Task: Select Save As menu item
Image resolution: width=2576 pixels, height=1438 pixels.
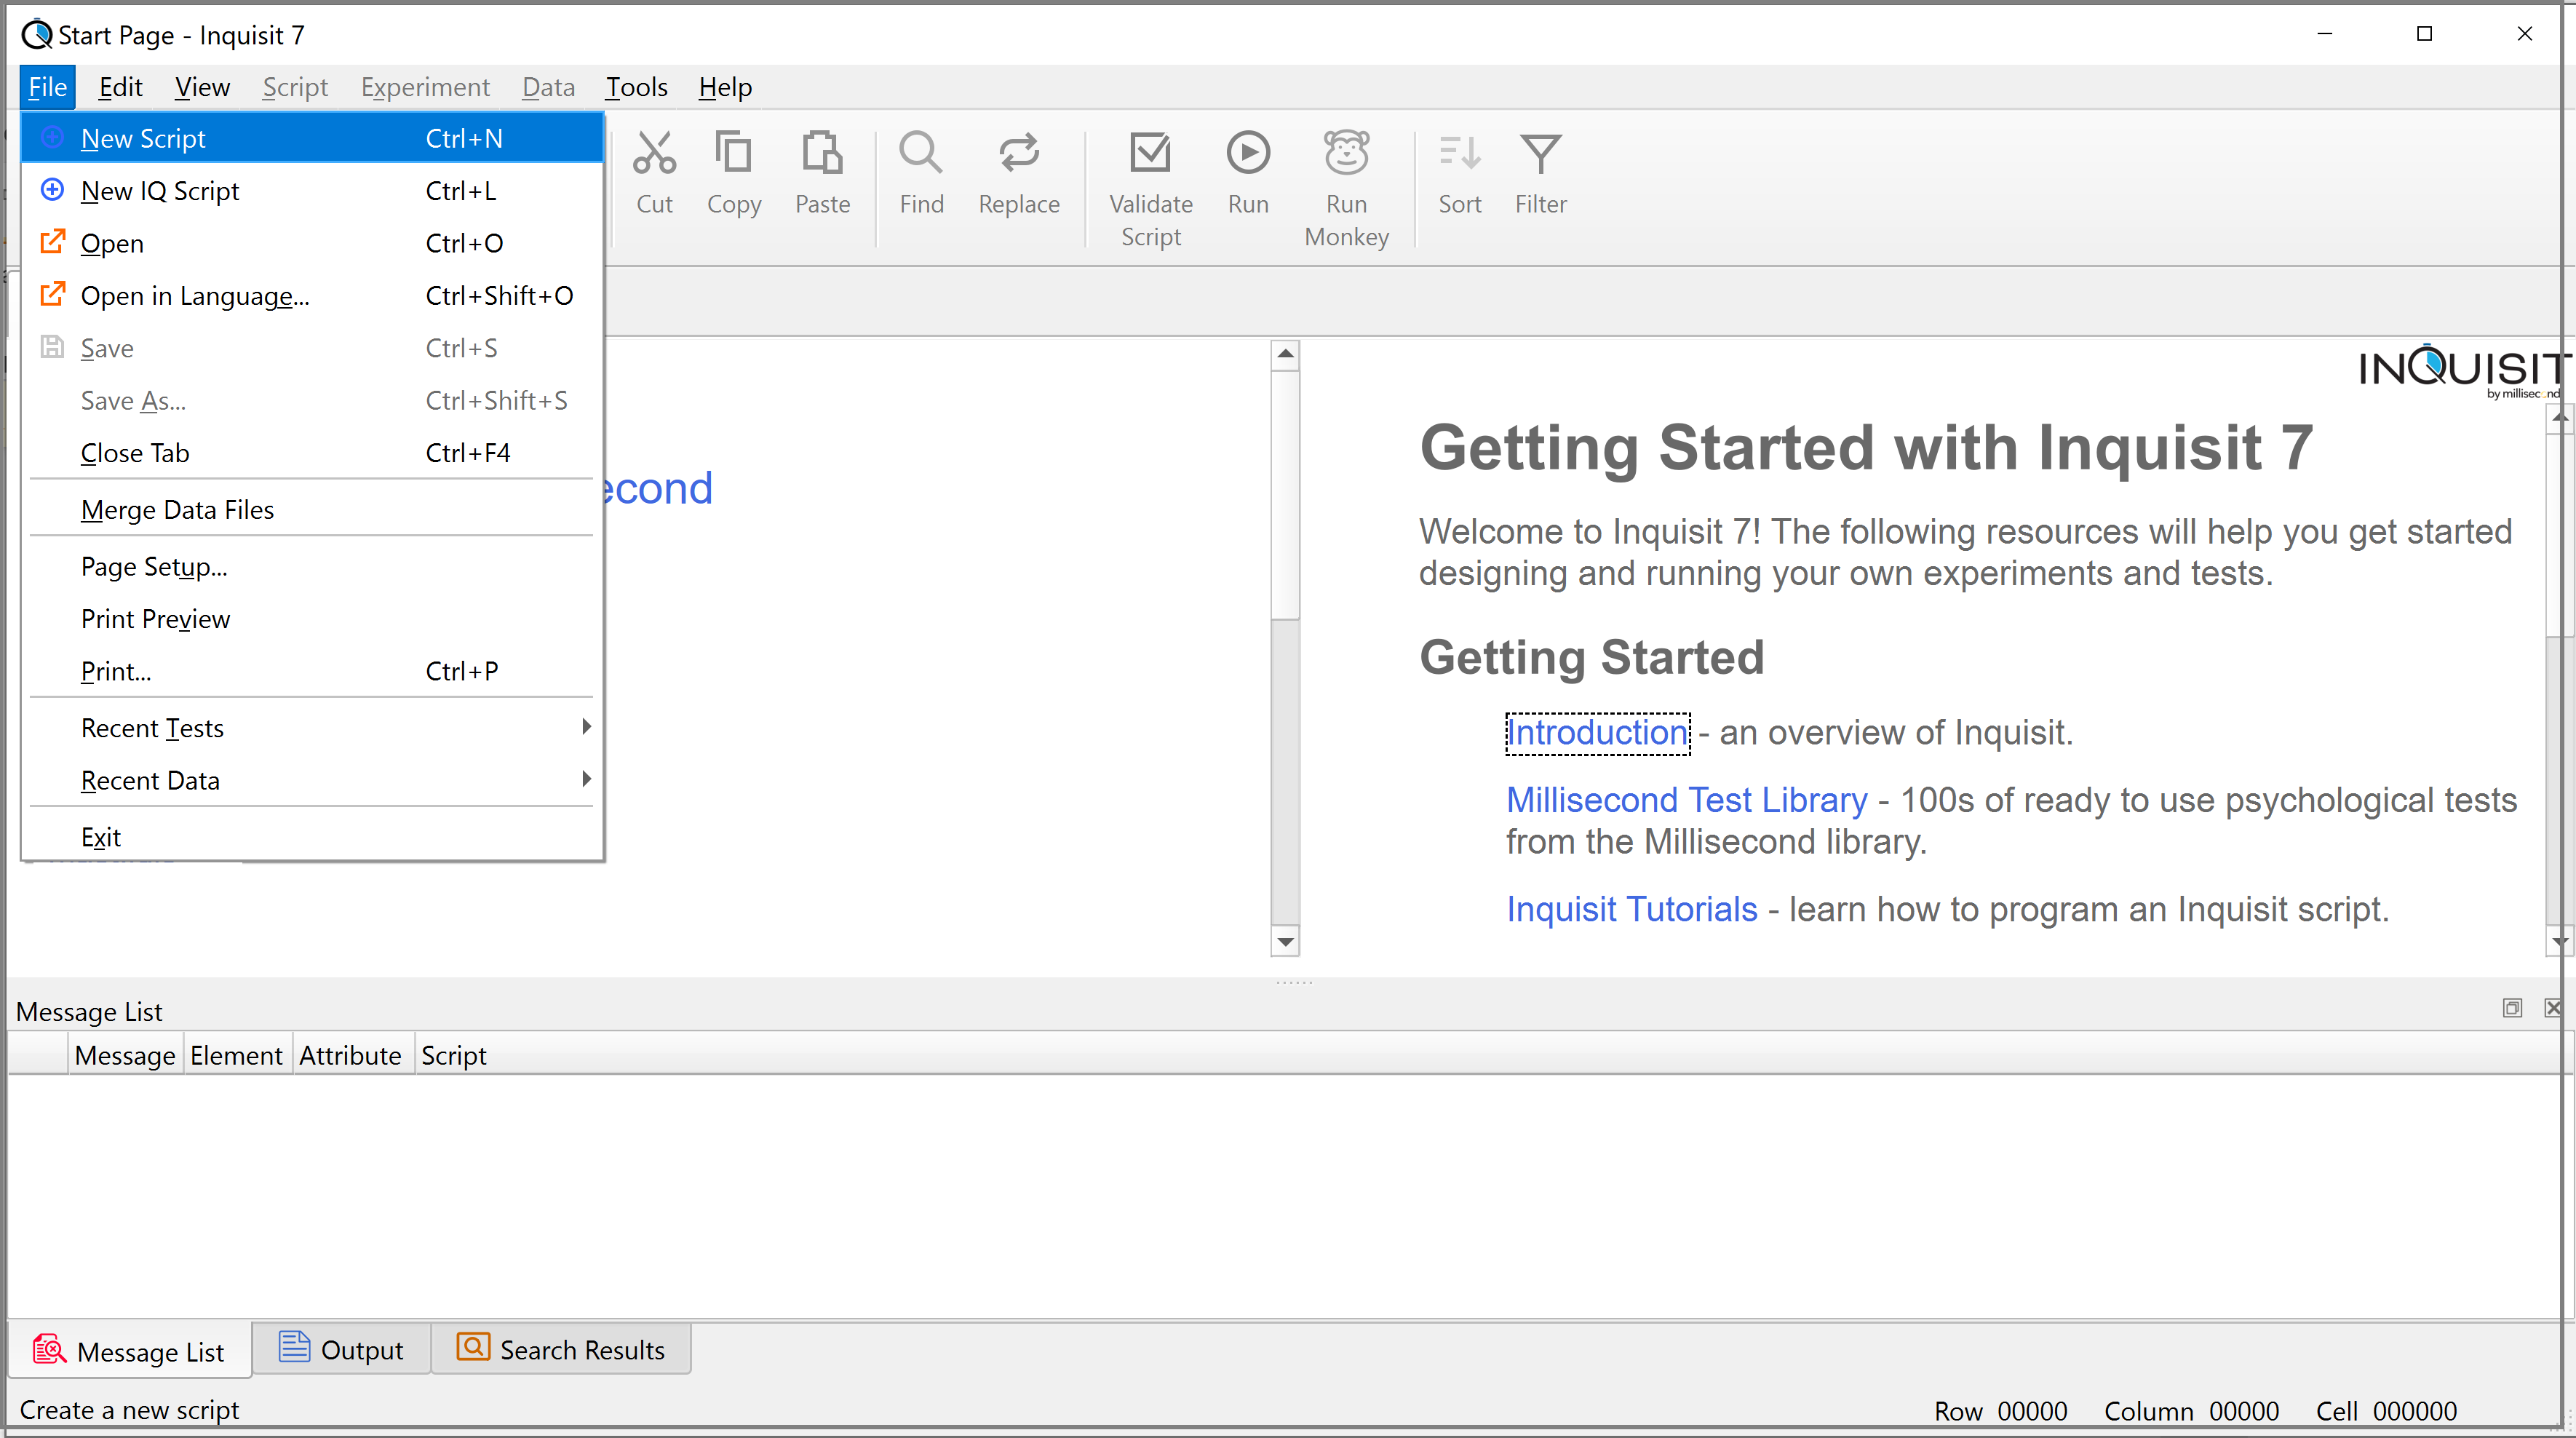Action: click(x=312, y=400)
